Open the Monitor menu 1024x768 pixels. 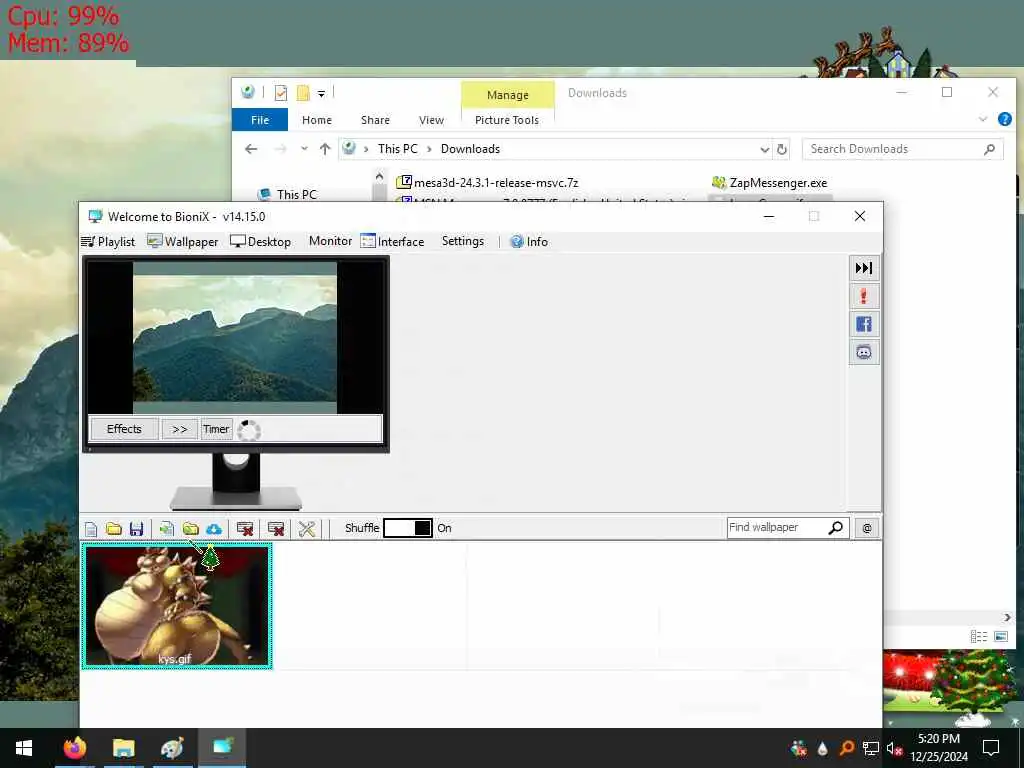point(330,241)
